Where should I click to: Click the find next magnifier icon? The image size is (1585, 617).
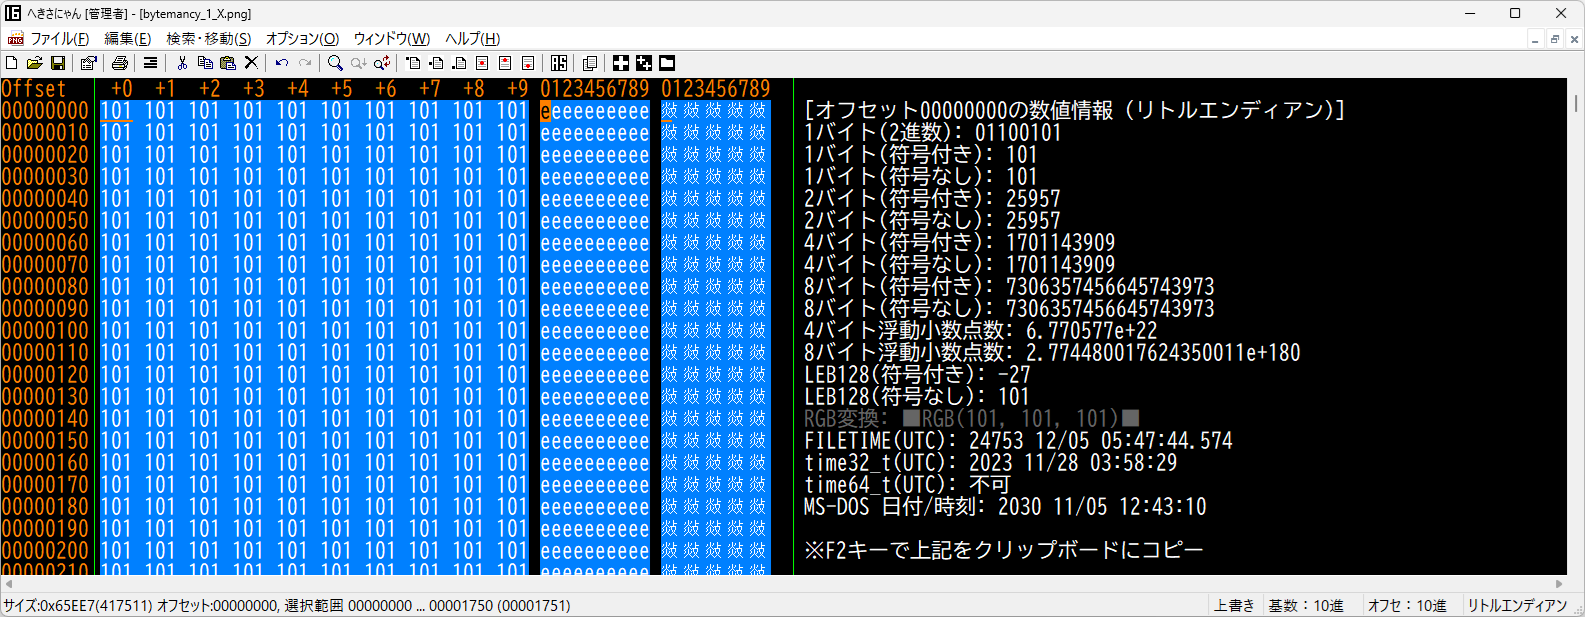click(x=358, y=63)
